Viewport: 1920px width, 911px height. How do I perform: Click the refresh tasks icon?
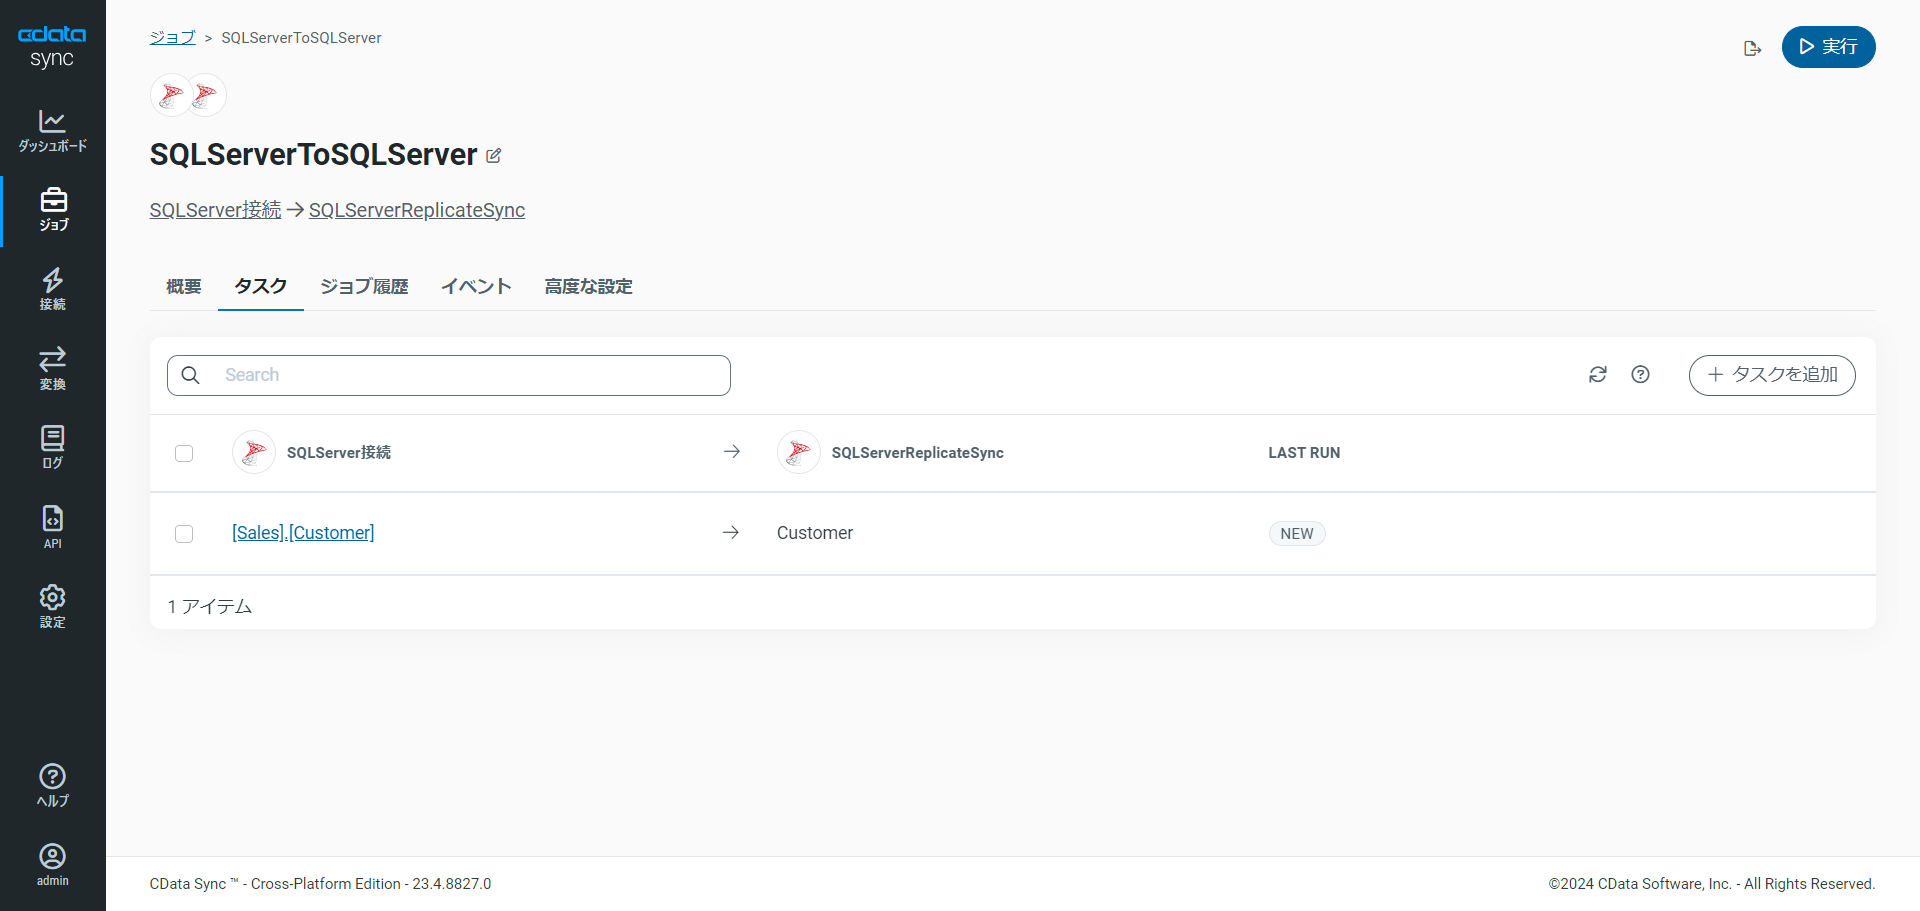coord(1598,374)
